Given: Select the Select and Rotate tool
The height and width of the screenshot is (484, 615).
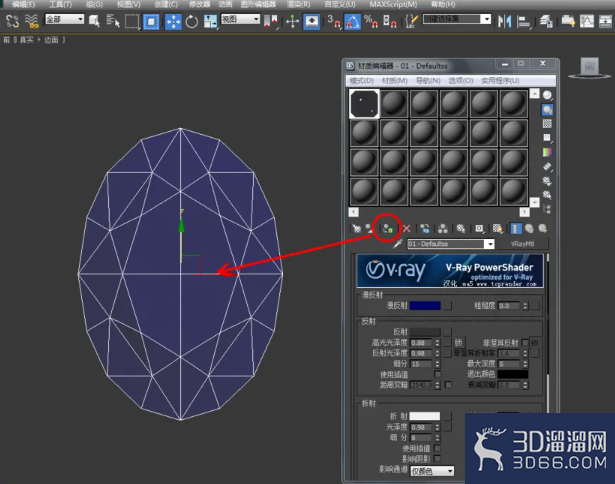Looking at the screenshot, I should [192, 21].
